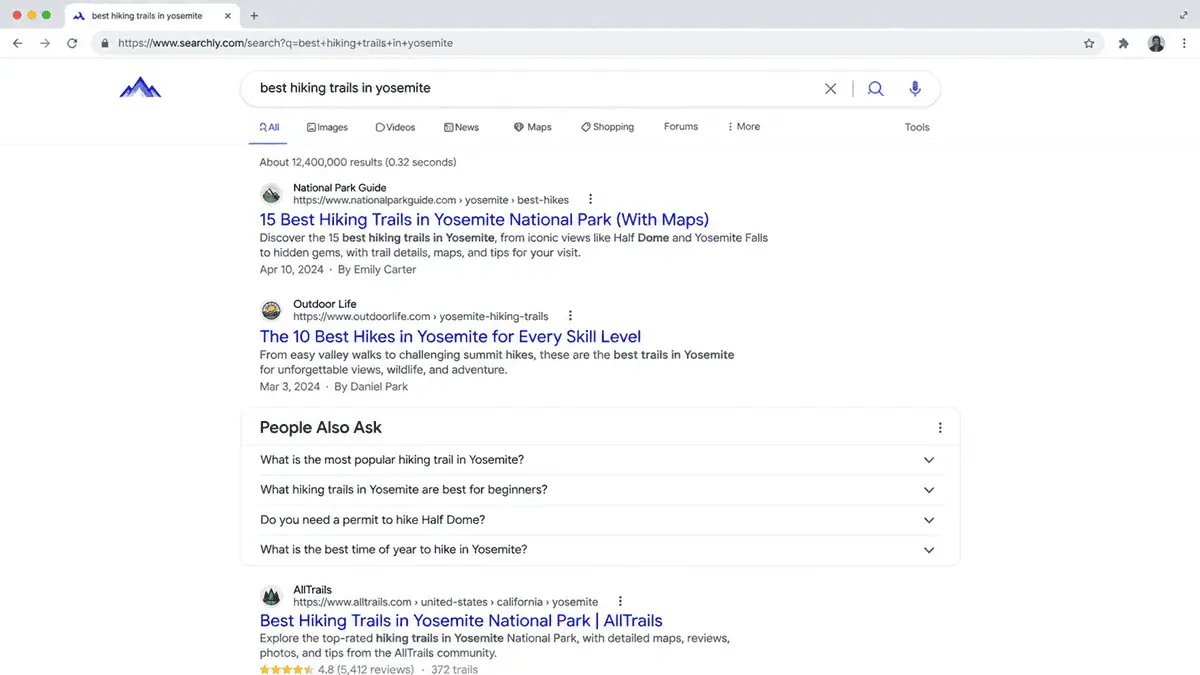Clear the search query with the X icon
The height and width of the screenshot is (675, 1200).
pyautogui.click(x=830, y=88)
